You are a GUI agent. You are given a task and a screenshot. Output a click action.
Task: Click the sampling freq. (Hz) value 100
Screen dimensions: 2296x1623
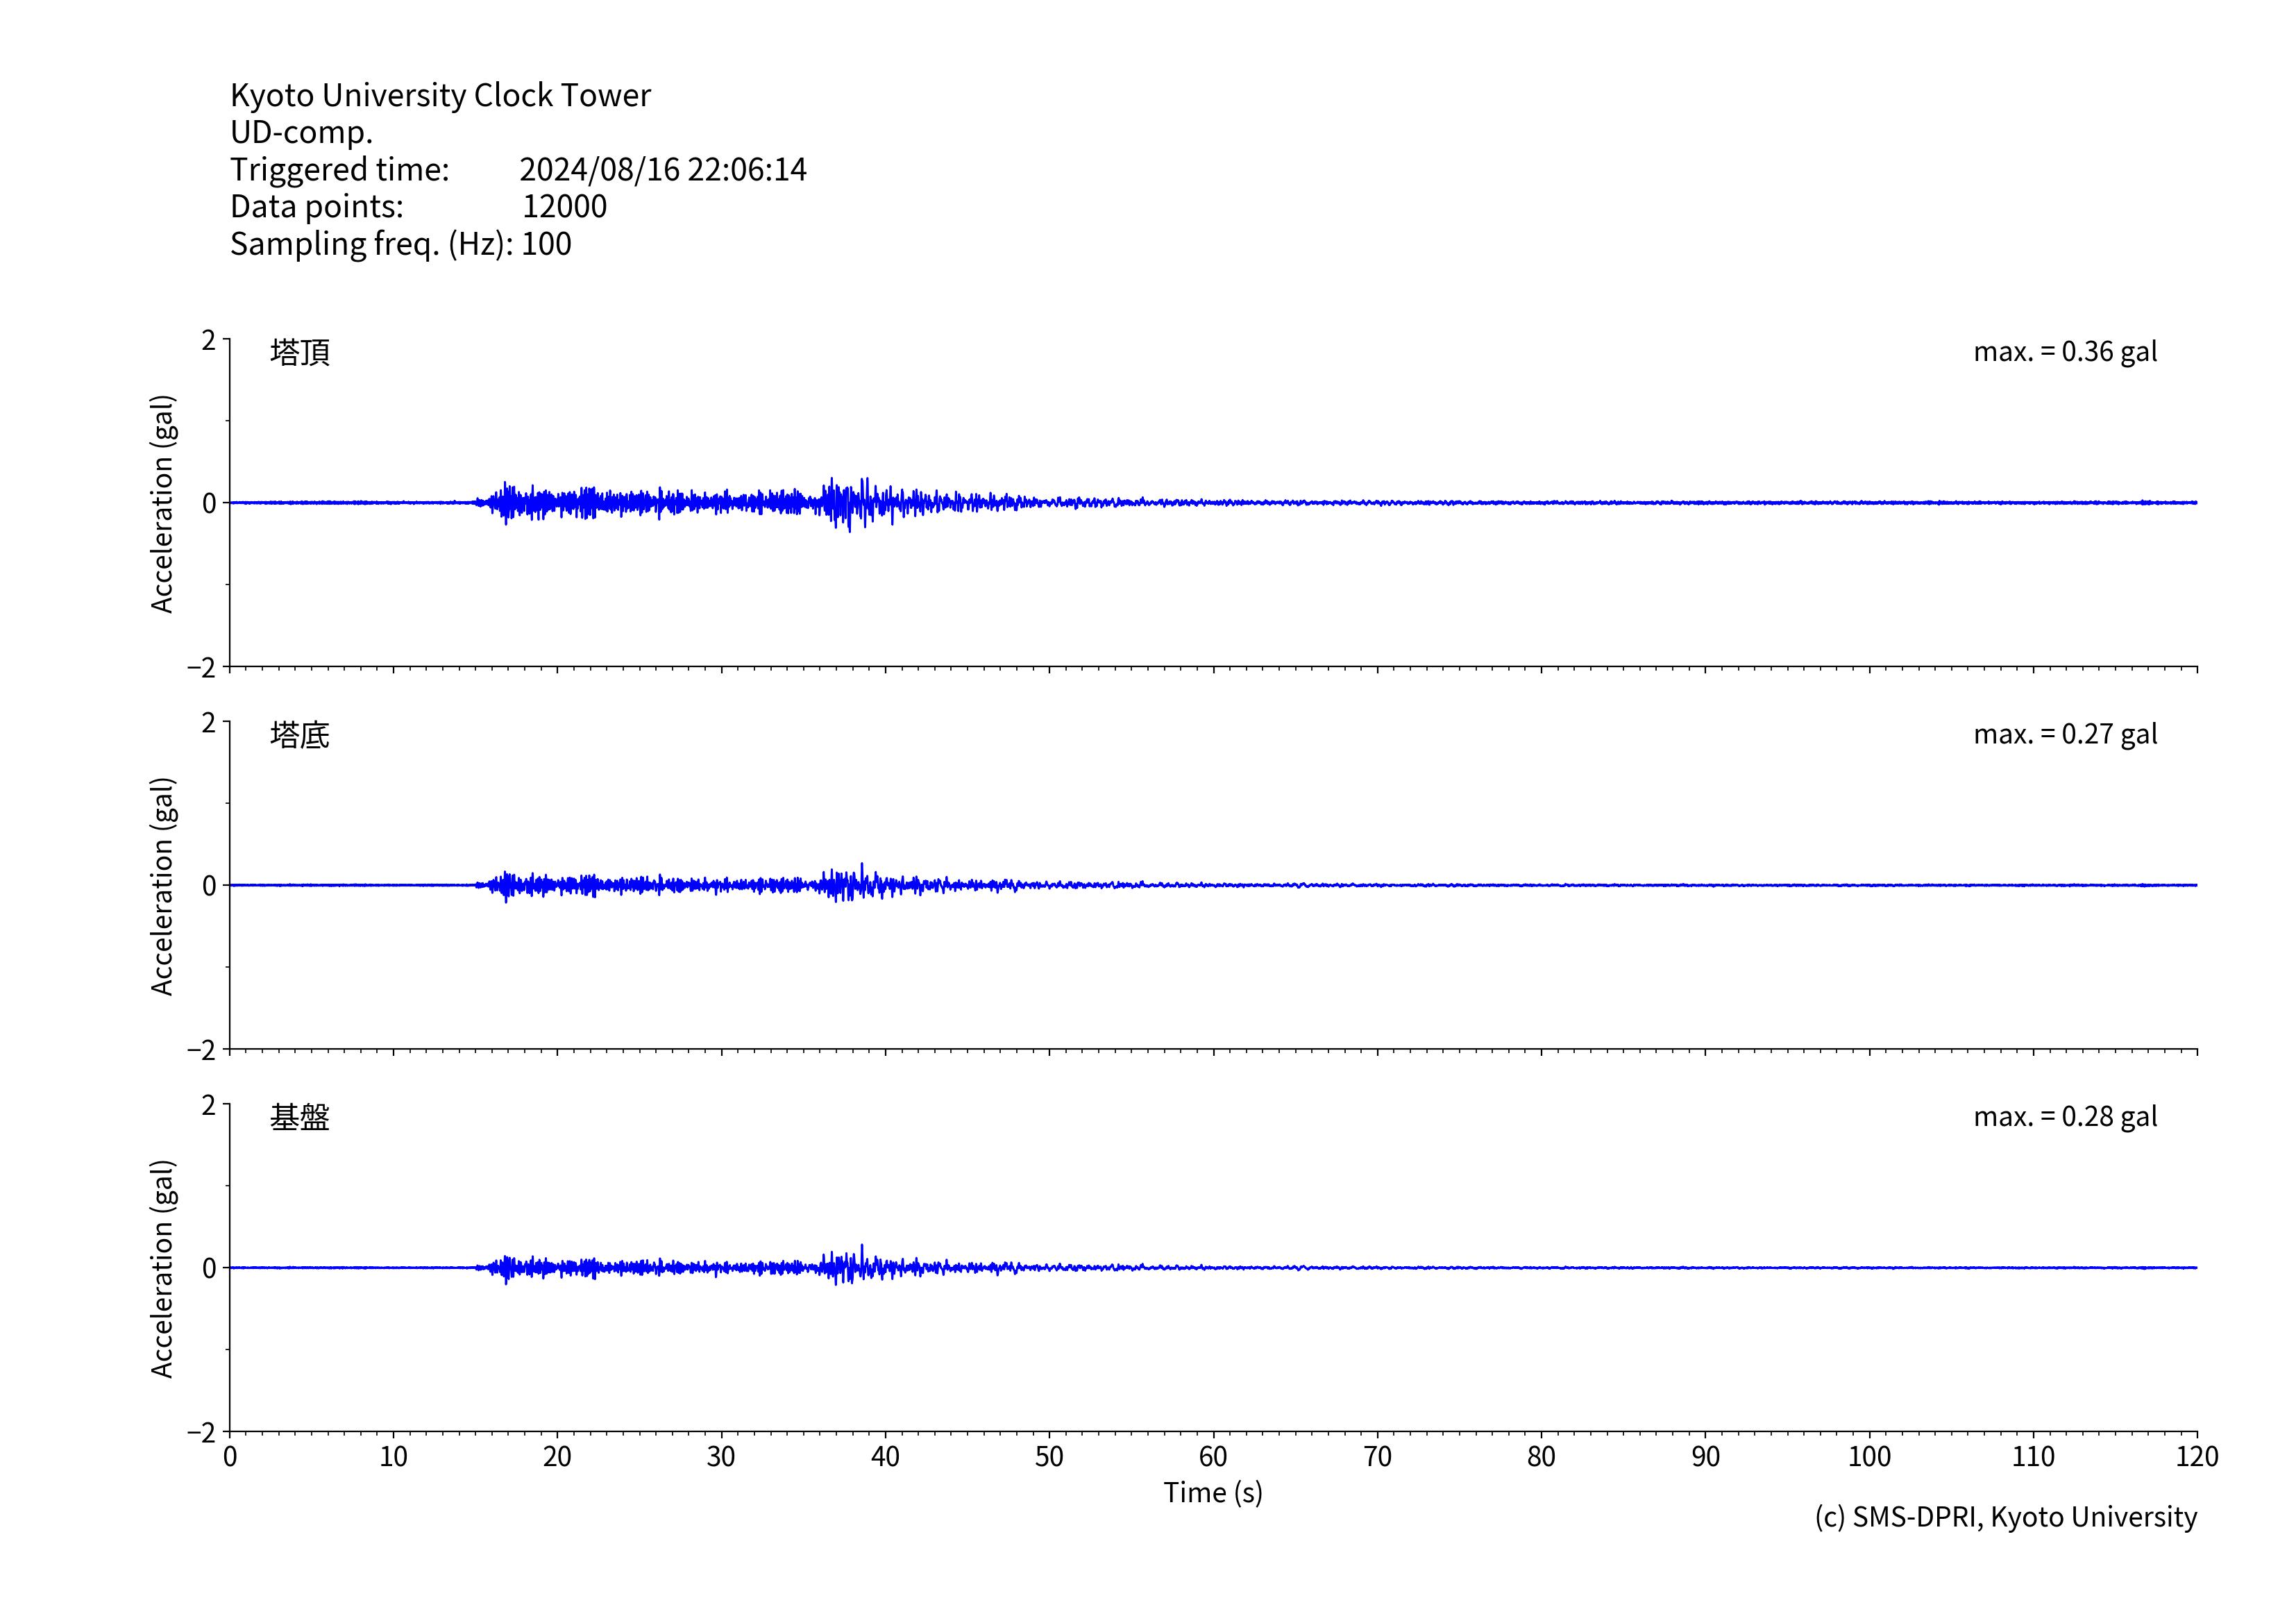tap(546, 244)
